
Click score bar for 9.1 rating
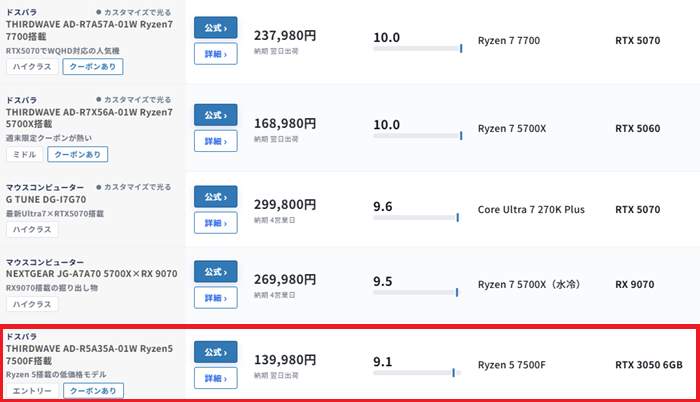pyautogui.click(x=417, y=373)
